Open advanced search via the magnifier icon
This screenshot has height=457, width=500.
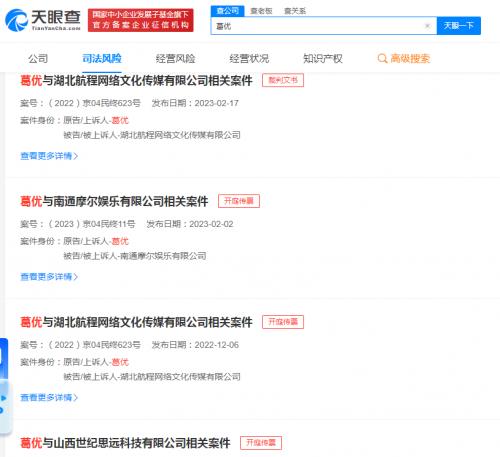(382, 59)
